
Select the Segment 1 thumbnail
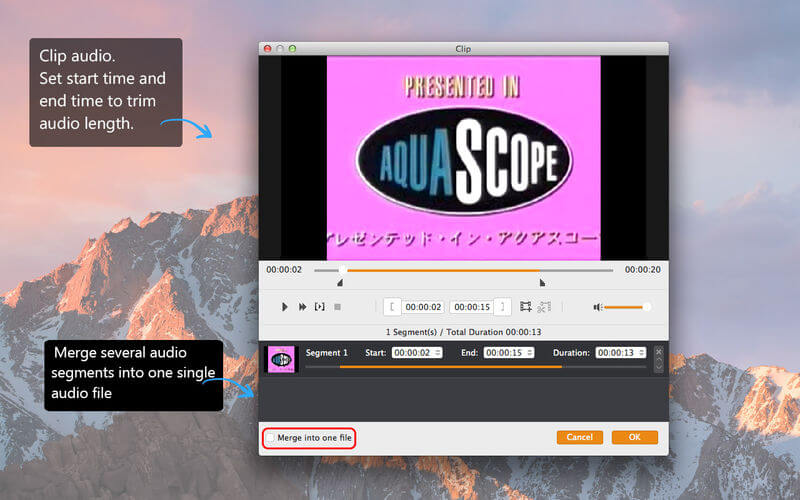281,359
